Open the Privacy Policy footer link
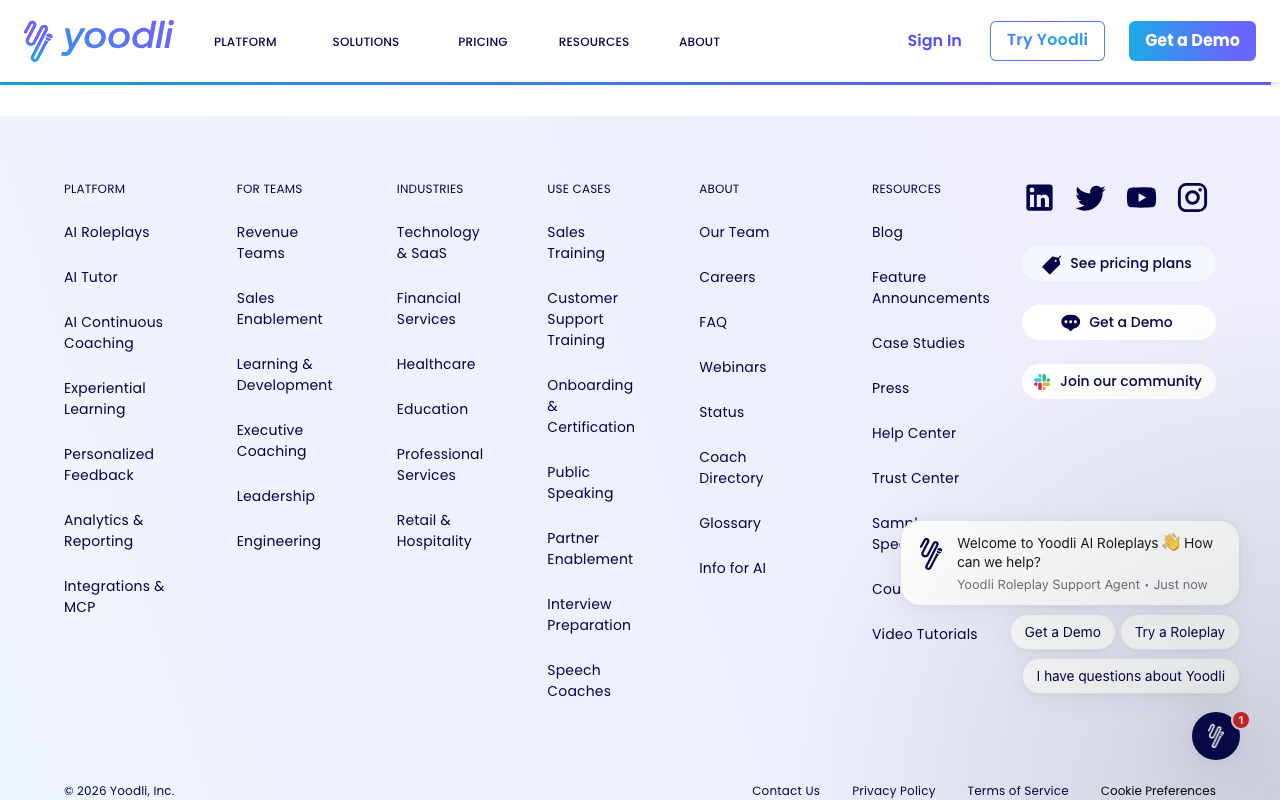 894,791
